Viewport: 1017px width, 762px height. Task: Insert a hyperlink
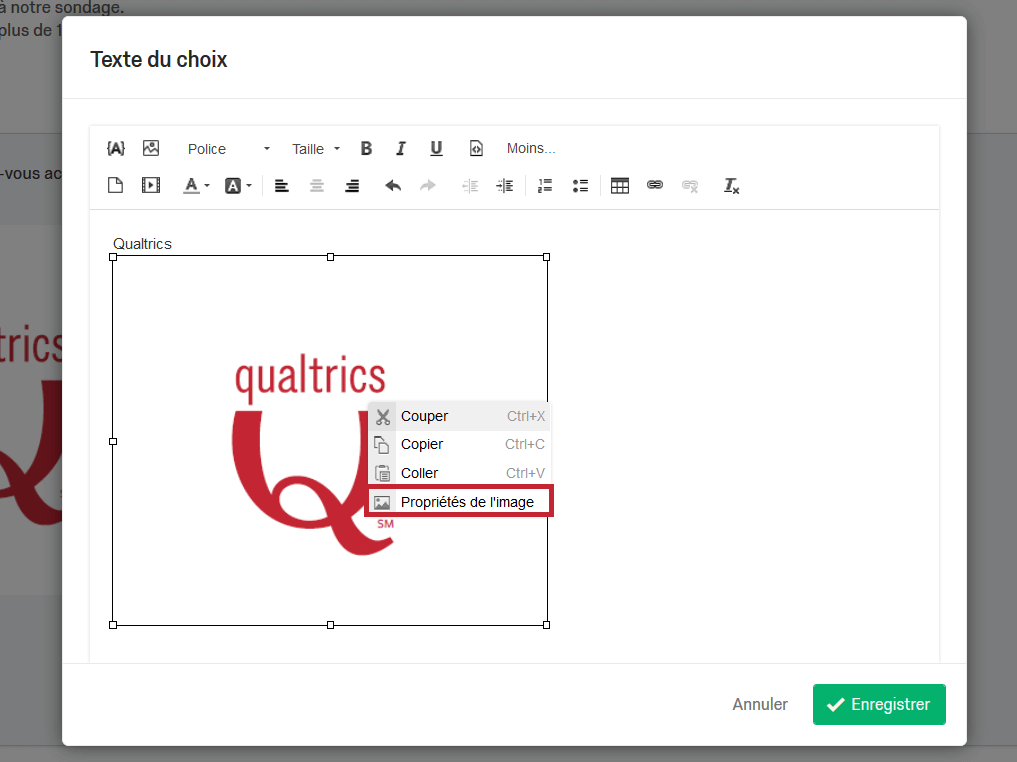pos(655,185)
